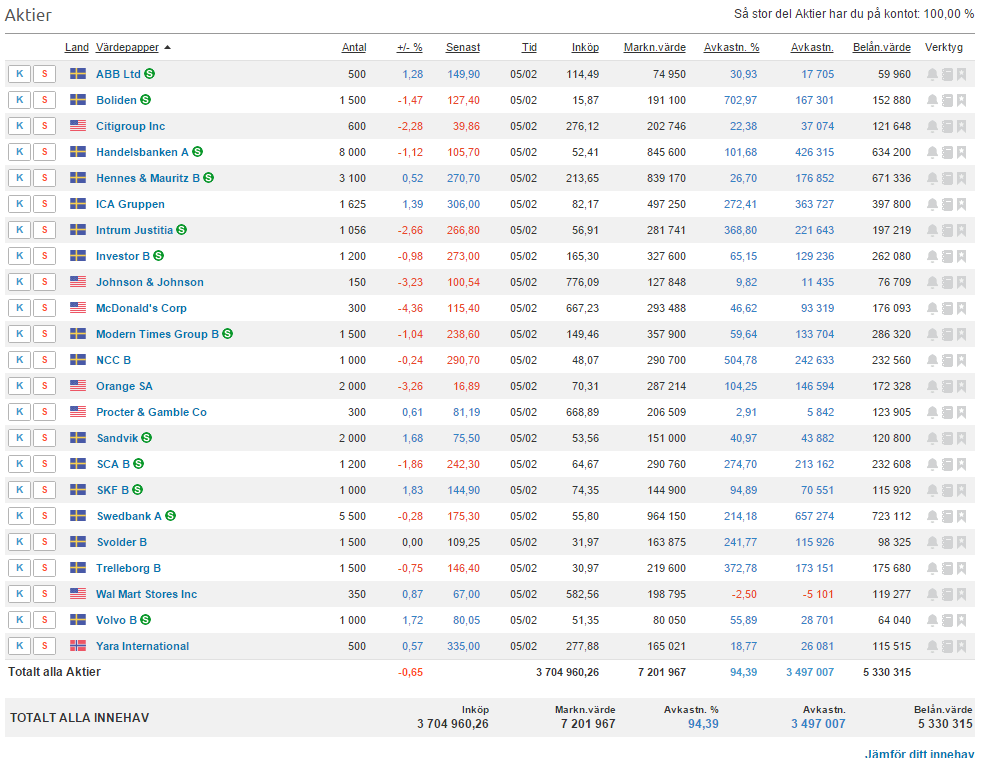Click the Jämför ditt innehav link
The image size is (987, 758).
pyautogui.click(x=920, y=753)
